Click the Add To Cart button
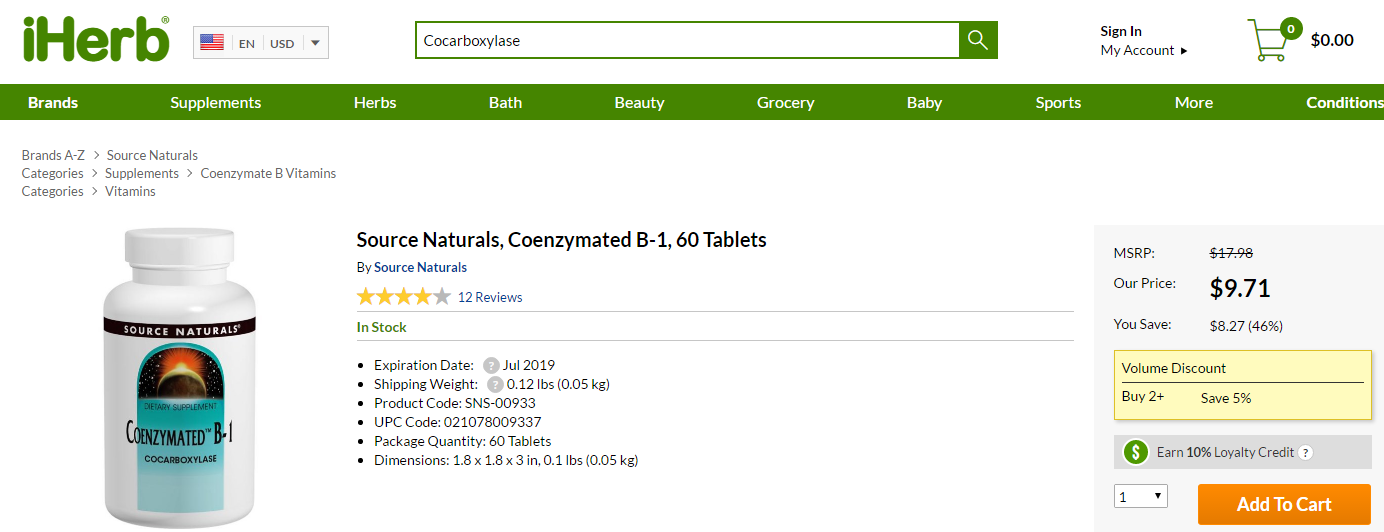1384x532 pixels. (1284, 505)
